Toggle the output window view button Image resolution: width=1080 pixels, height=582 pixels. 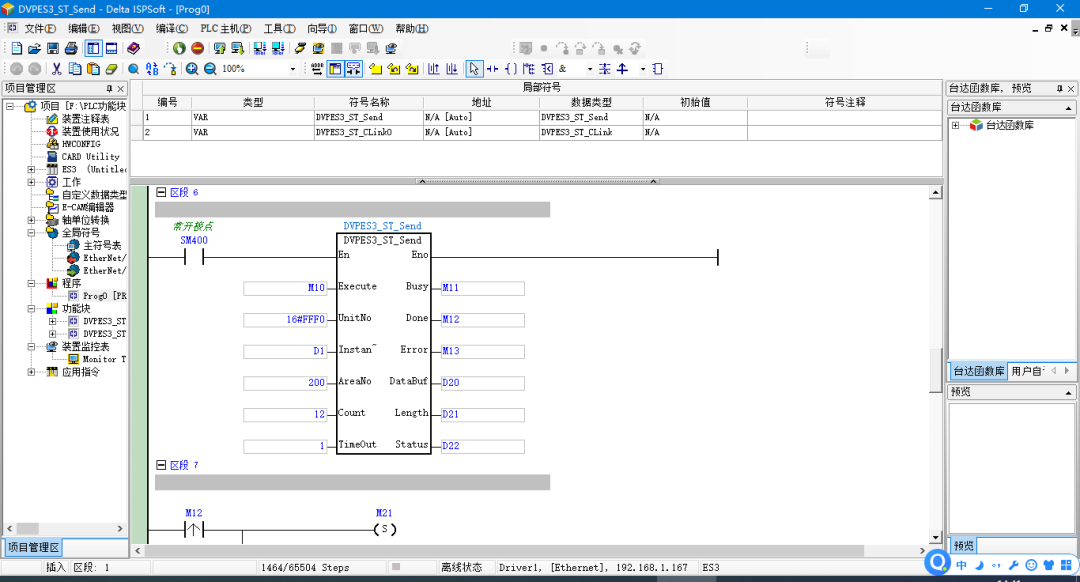pos(111,48)
